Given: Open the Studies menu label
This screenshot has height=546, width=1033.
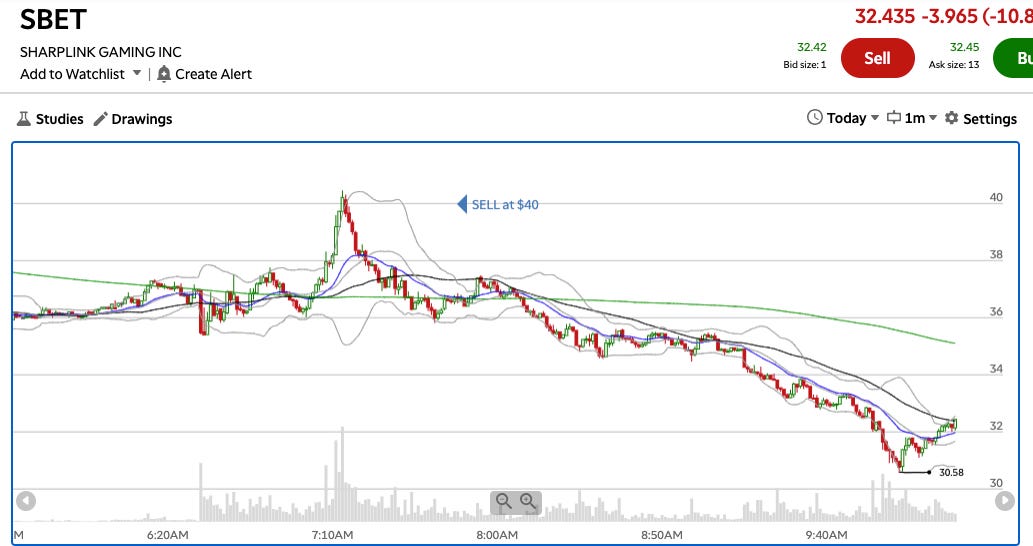Looking at the screenshot, I should (59, 119).
